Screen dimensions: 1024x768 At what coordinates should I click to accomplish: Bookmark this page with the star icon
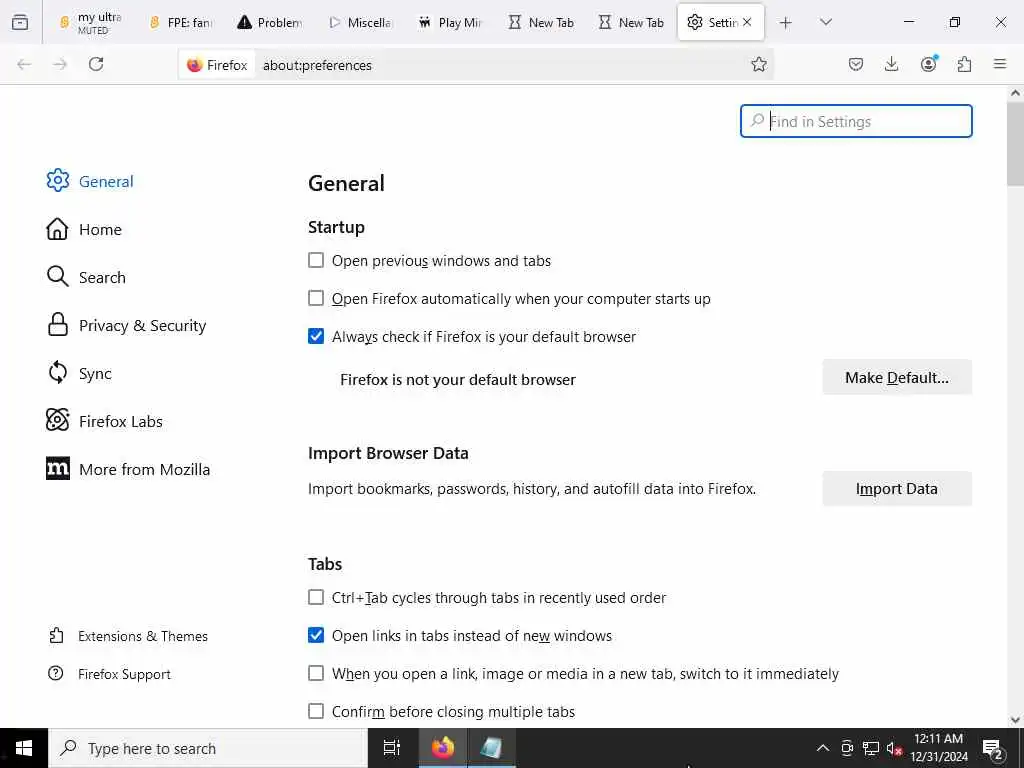click(x=759, y=65)
